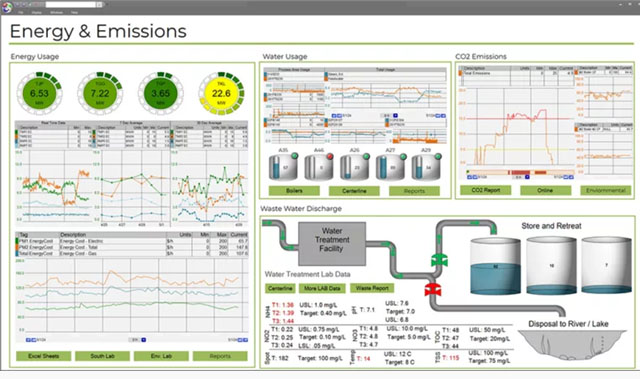The width and height of the screenshot is (640, 379).
Task: Click the Online button
Action: tap(545, 190)
